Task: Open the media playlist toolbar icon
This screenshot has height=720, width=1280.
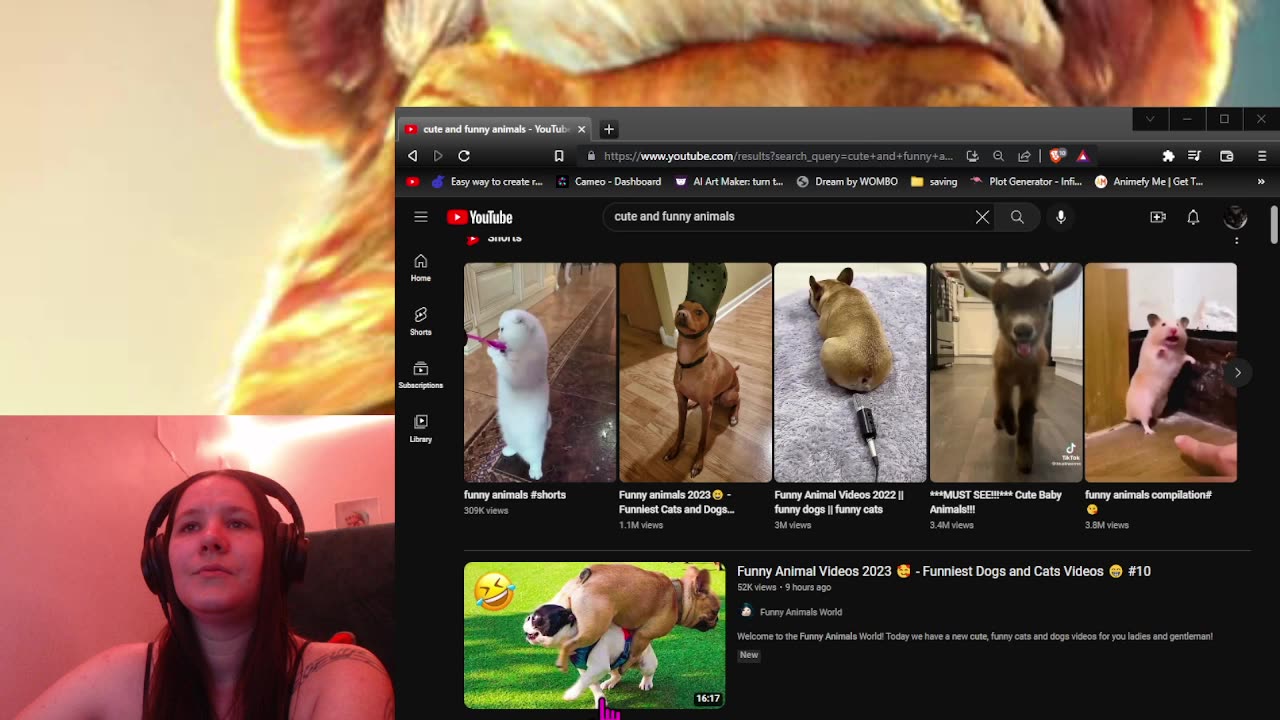Action: 1194,156
